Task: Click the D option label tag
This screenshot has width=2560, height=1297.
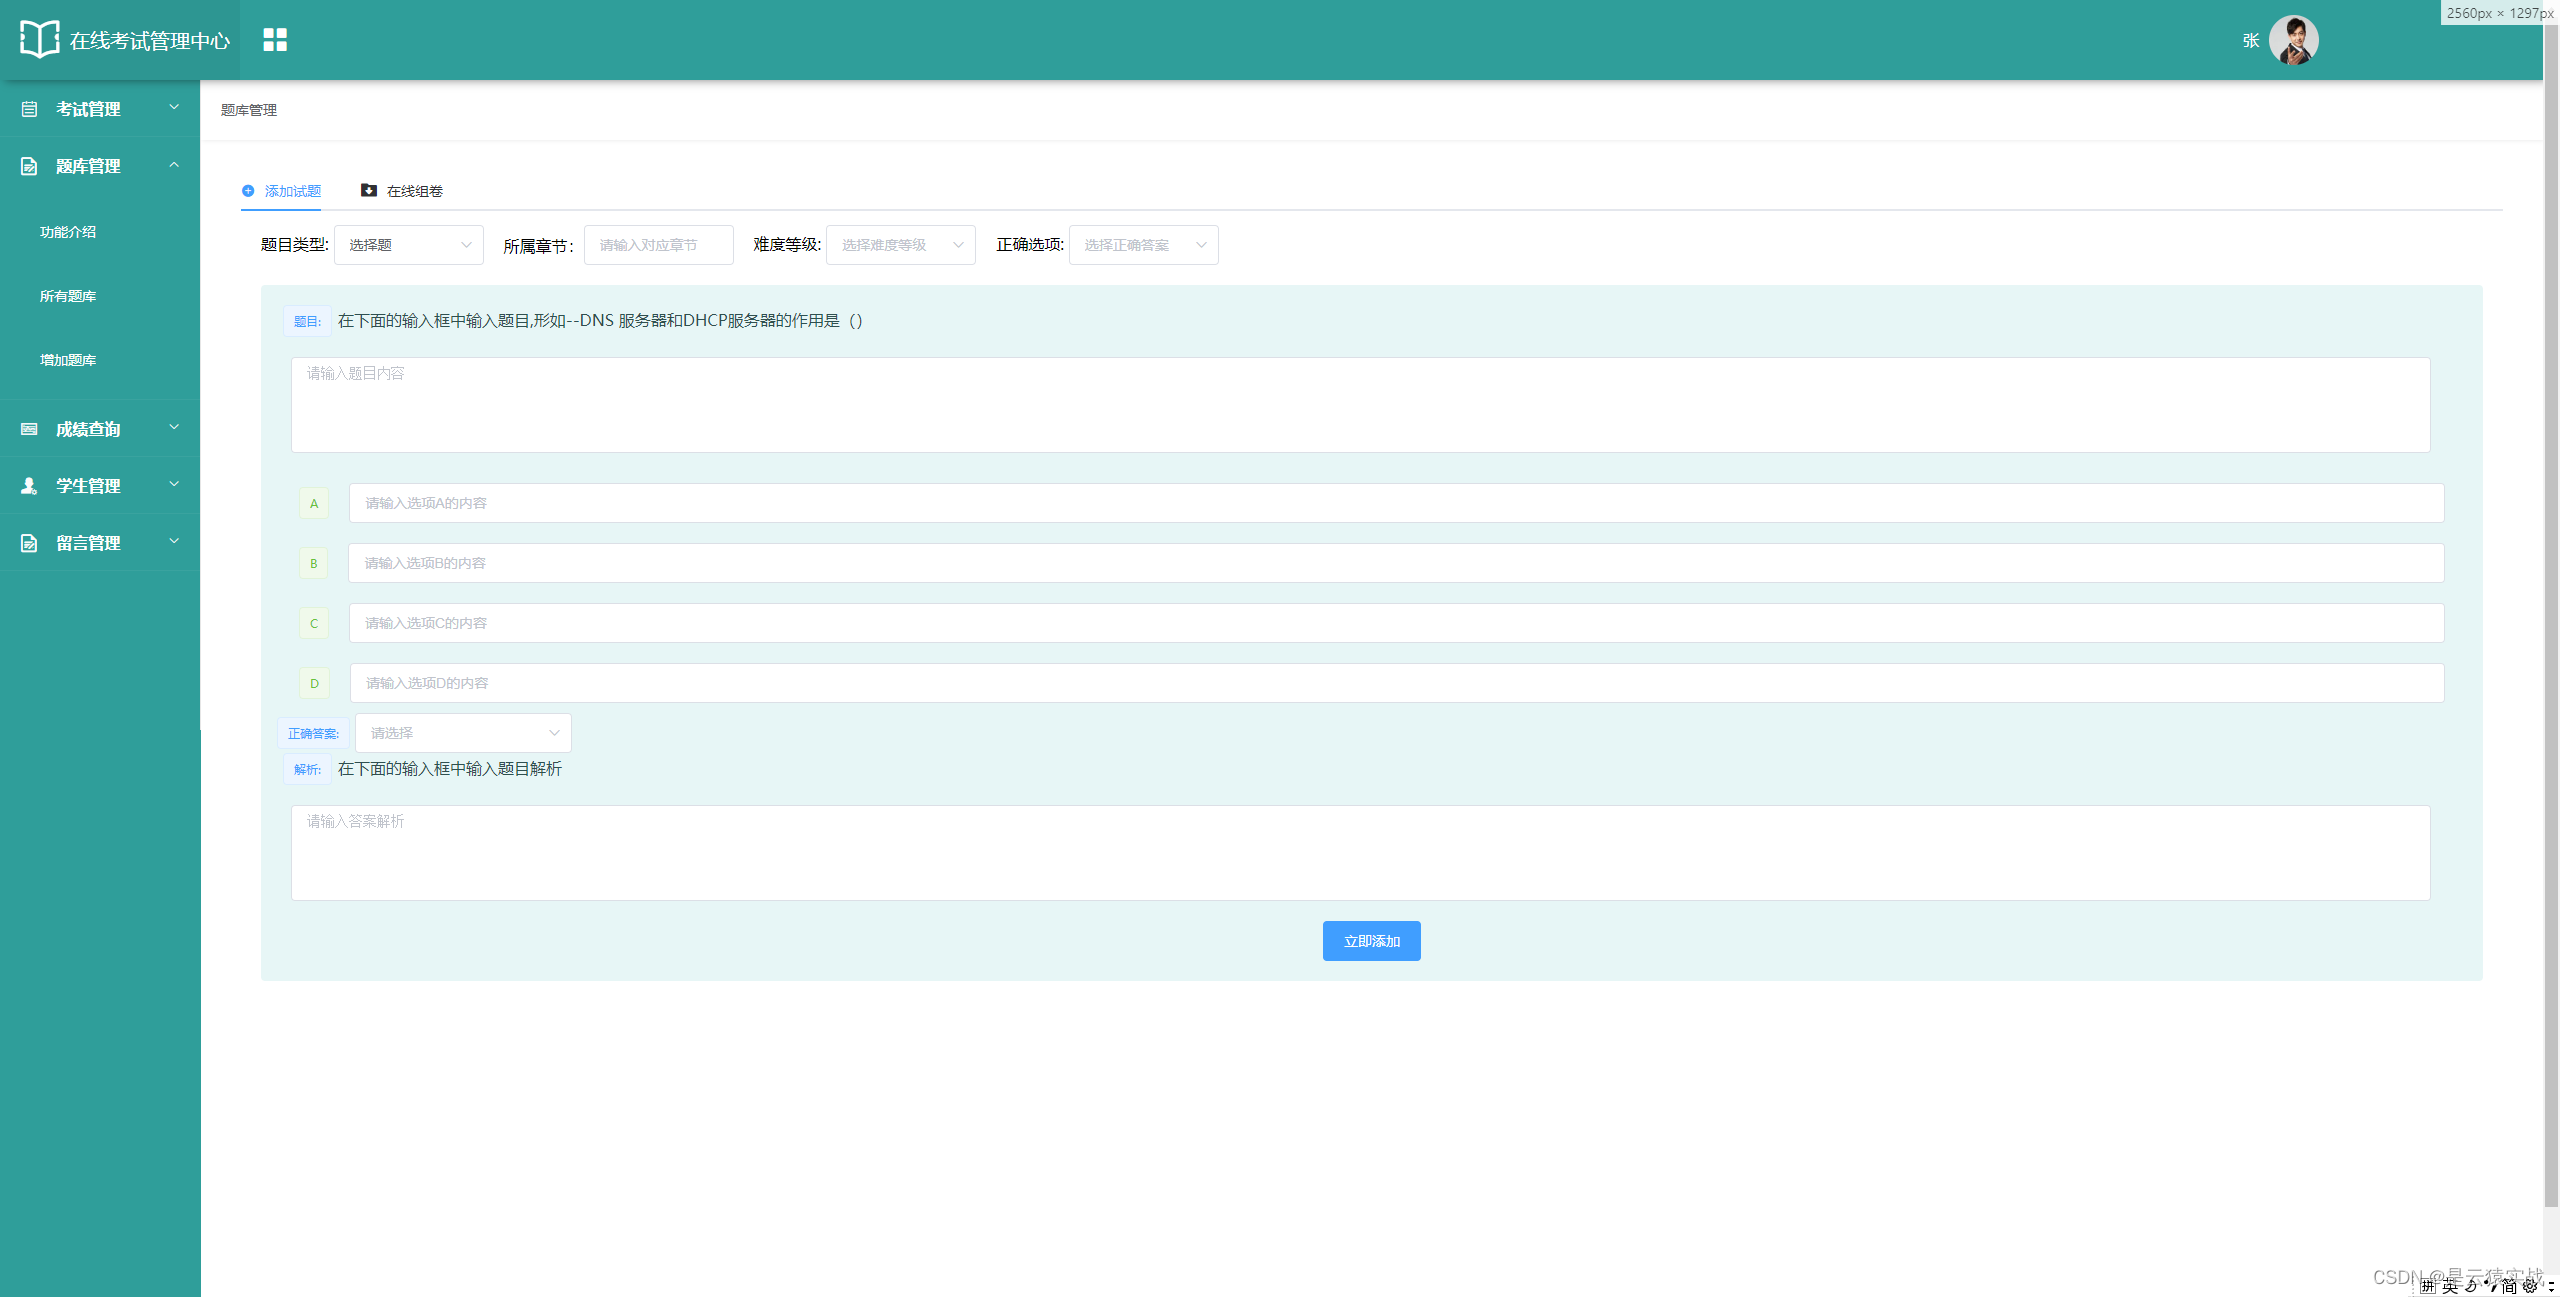Action: coord(314,683)
